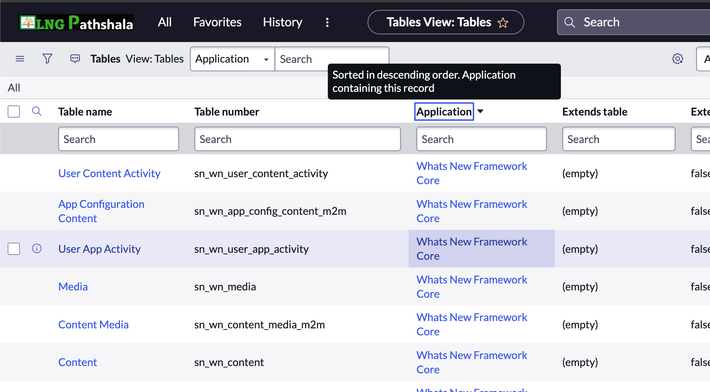710x392 pixels.
Task: Focus the Table name column search field
Action: pos(118,139)
